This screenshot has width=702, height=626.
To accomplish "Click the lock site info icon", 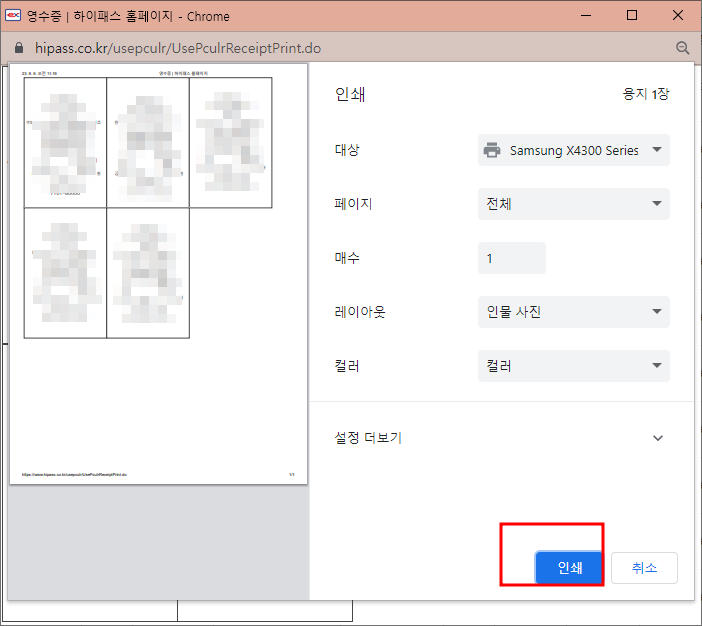I will 19,48.
